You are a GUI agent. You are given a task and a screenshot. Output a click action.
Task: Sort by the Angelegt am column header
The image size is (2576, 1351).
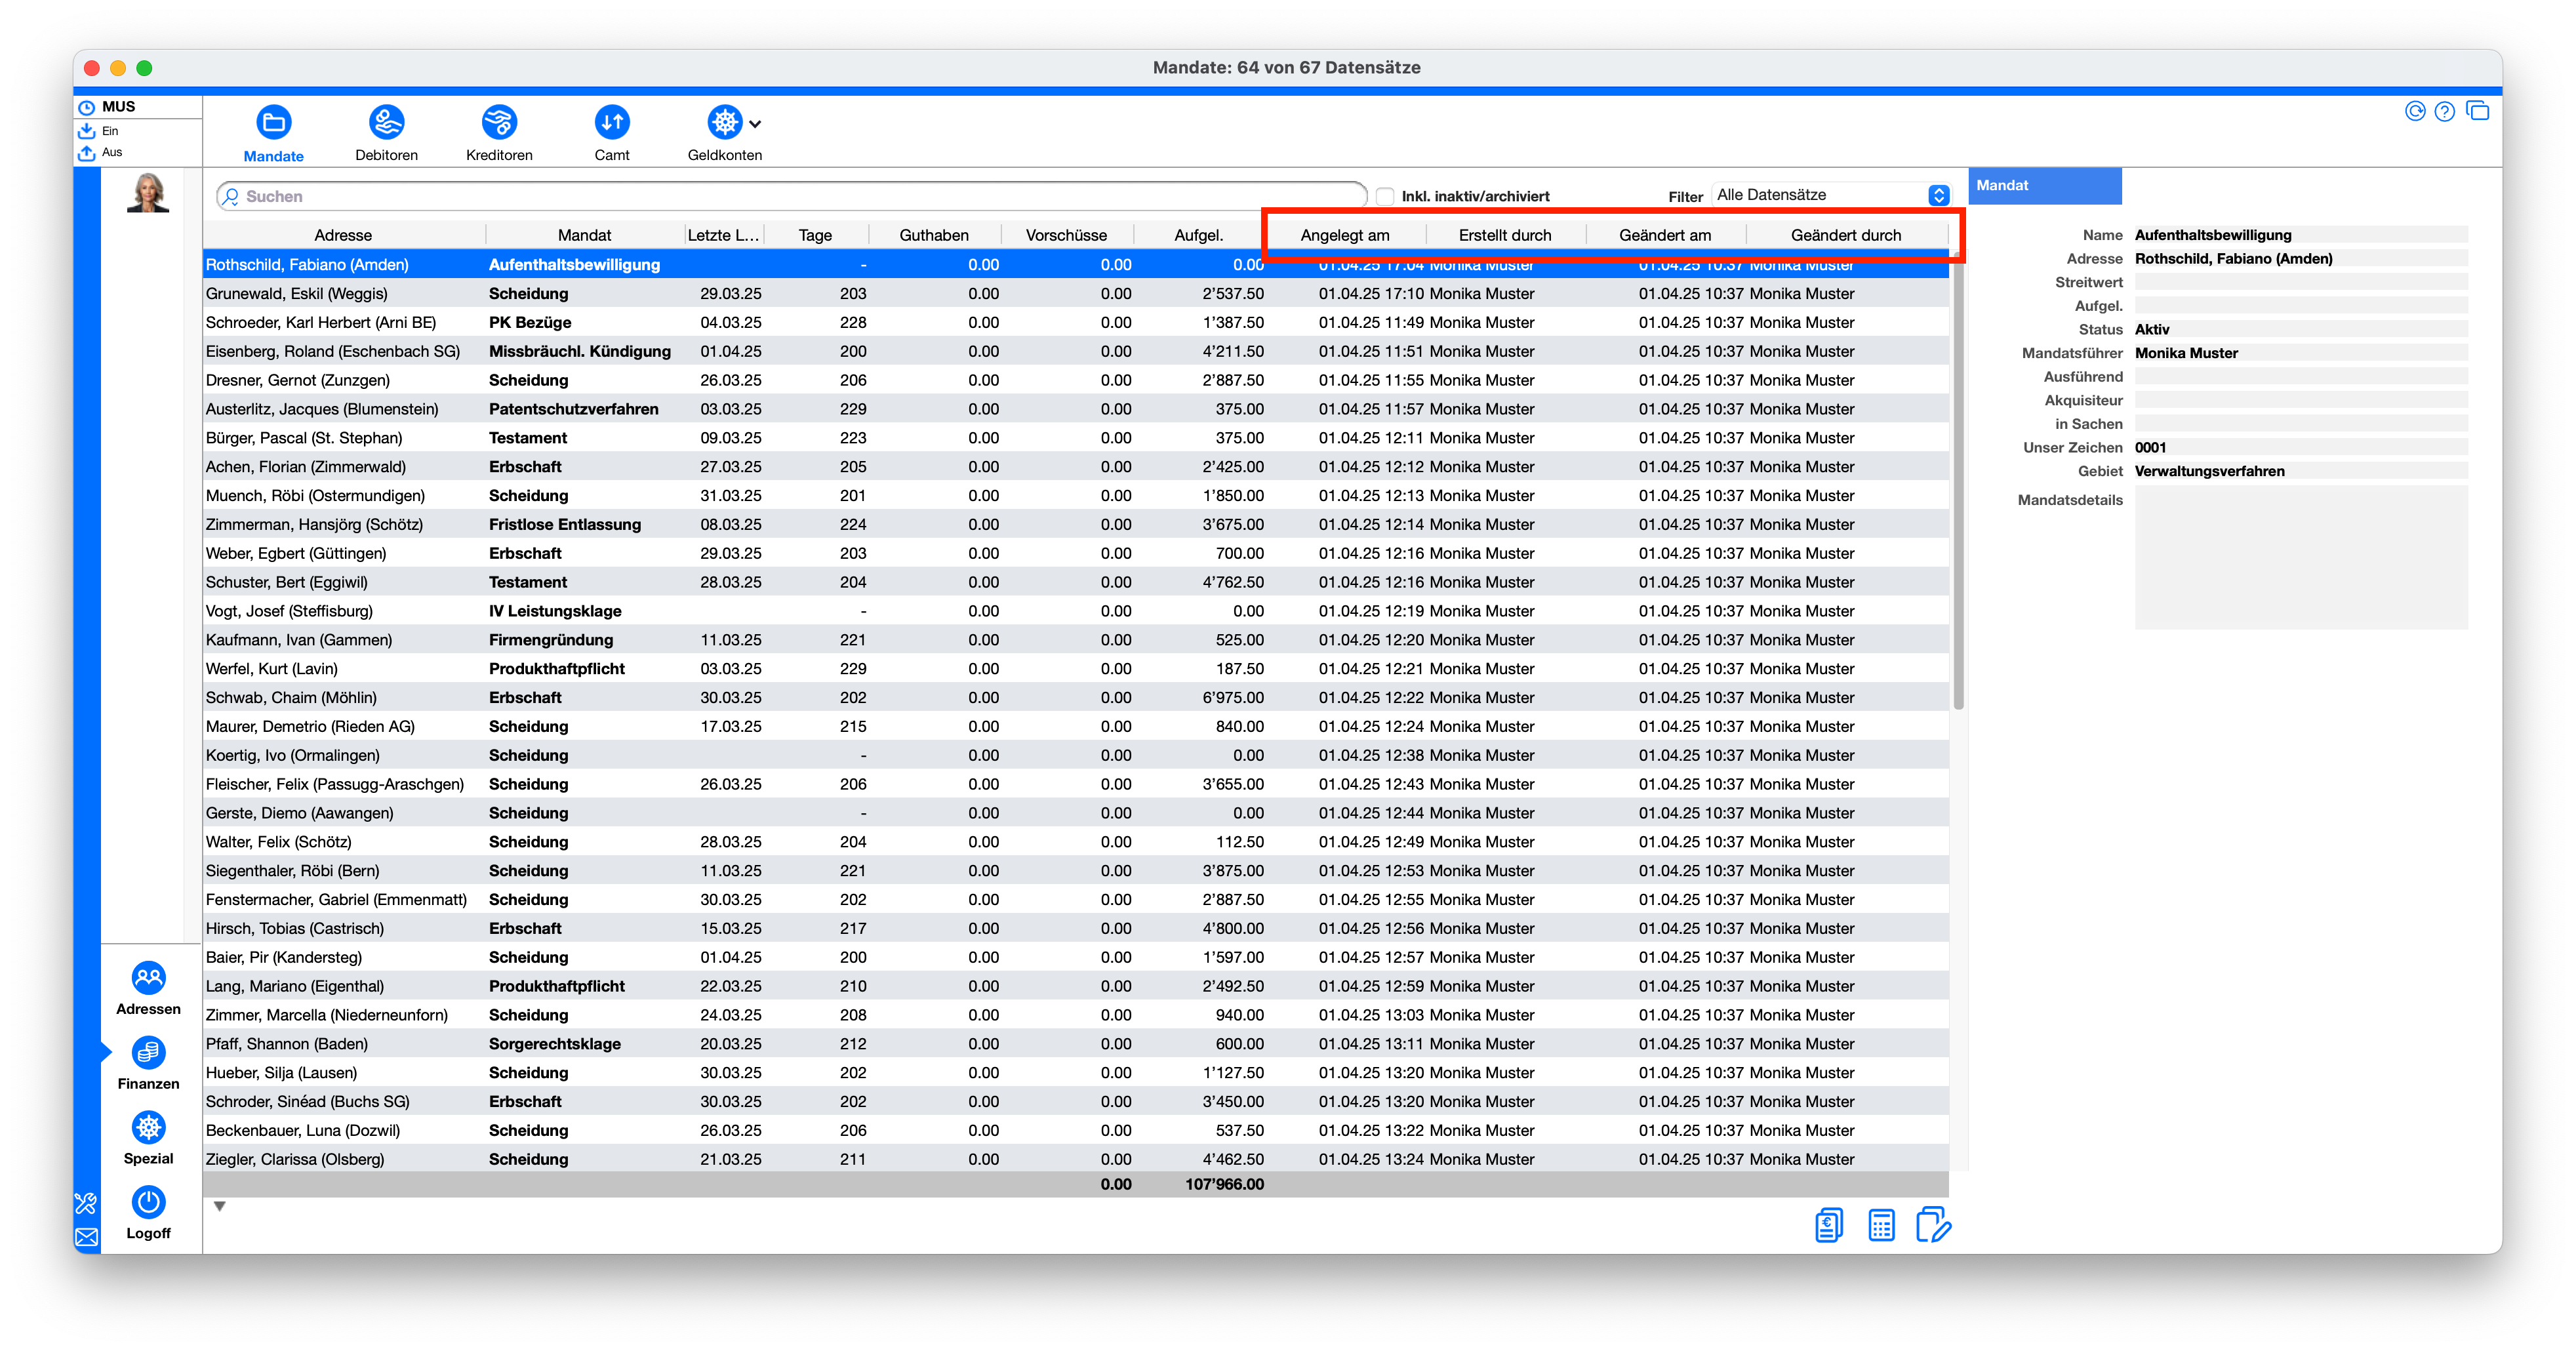[x=1344, y=235]
